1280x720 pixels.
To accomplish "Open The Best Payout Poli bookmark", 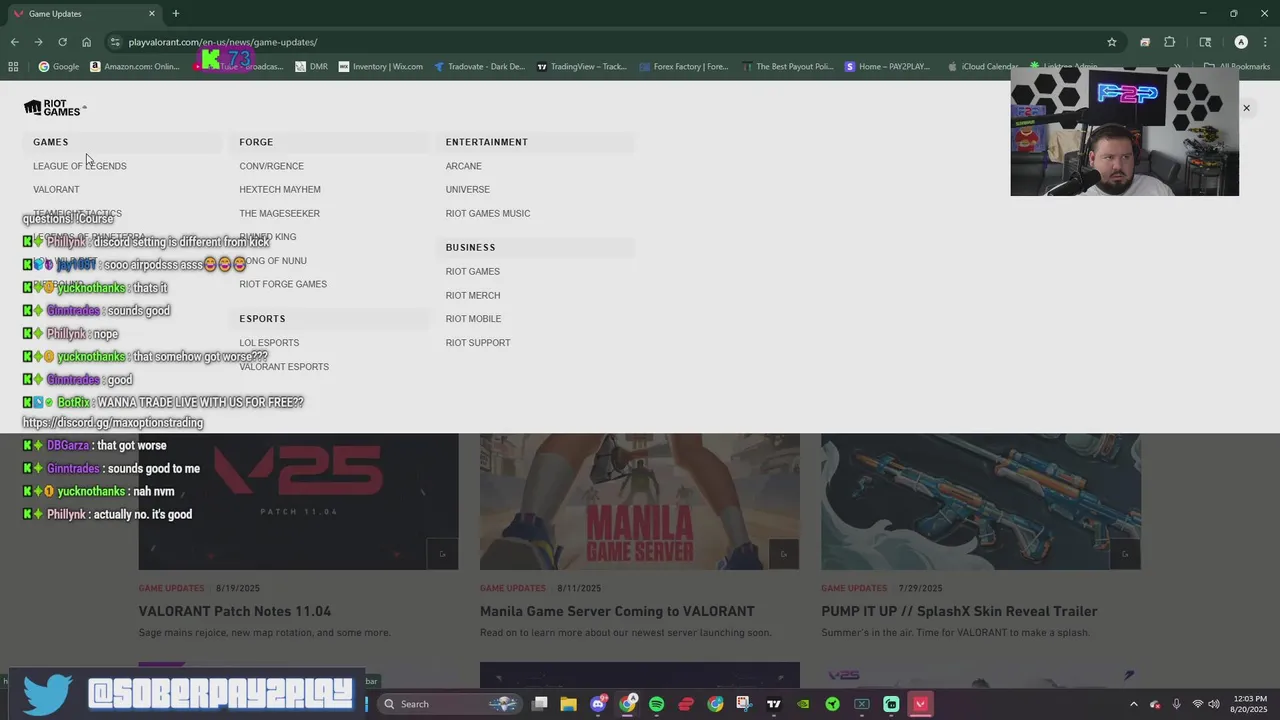I will click(788, 67).
